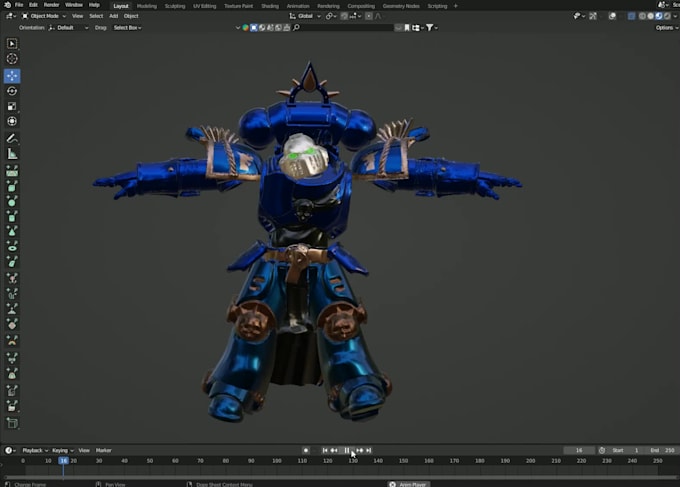Open the Edit menu
Screen dimensions: 680x487
pos(33,5)
